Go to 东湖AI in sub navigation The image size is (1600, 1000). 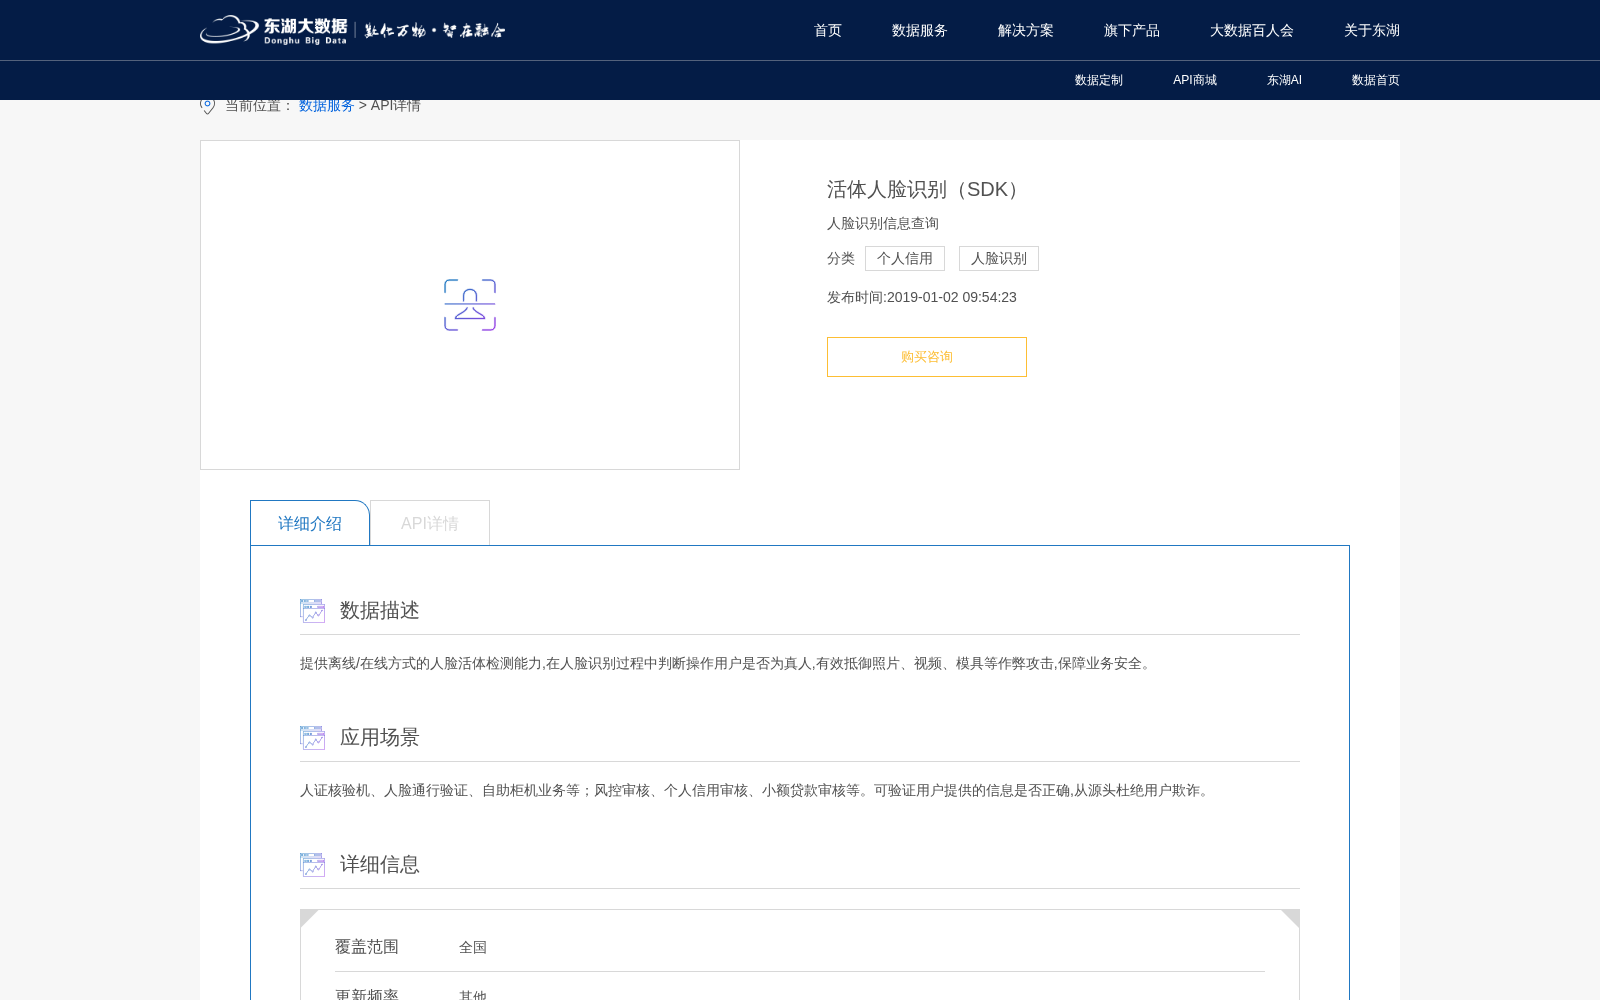1284,80
